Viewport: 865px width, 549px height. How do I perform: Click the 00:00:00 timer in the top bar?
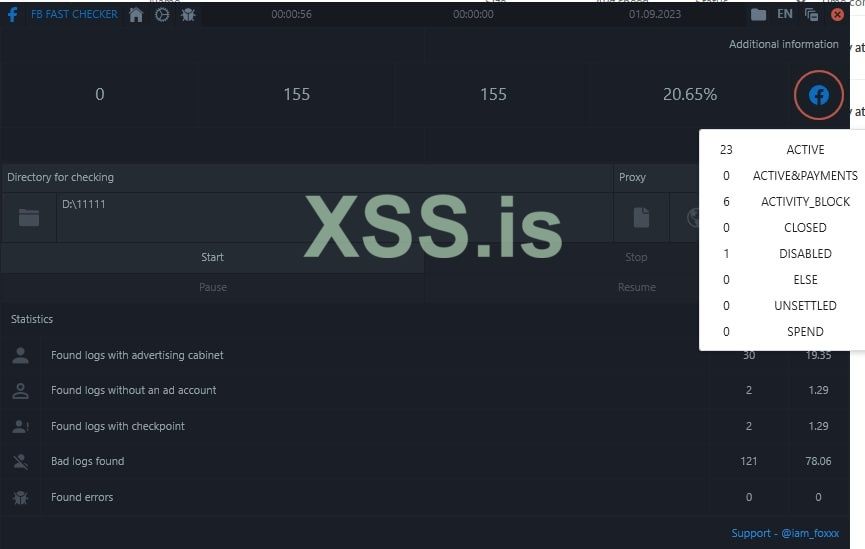point(473,14)
